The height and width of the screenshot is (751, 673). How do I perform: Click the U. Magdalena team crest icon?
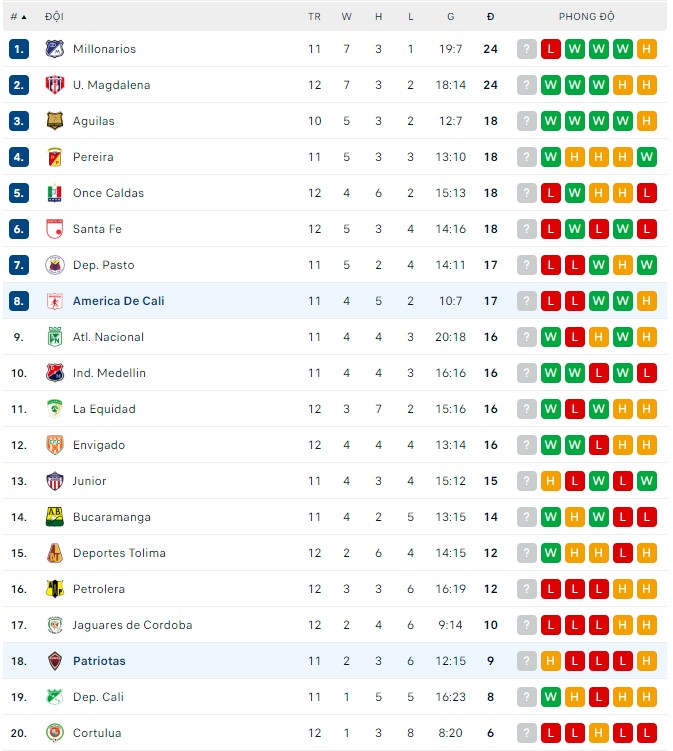(55, 85)
